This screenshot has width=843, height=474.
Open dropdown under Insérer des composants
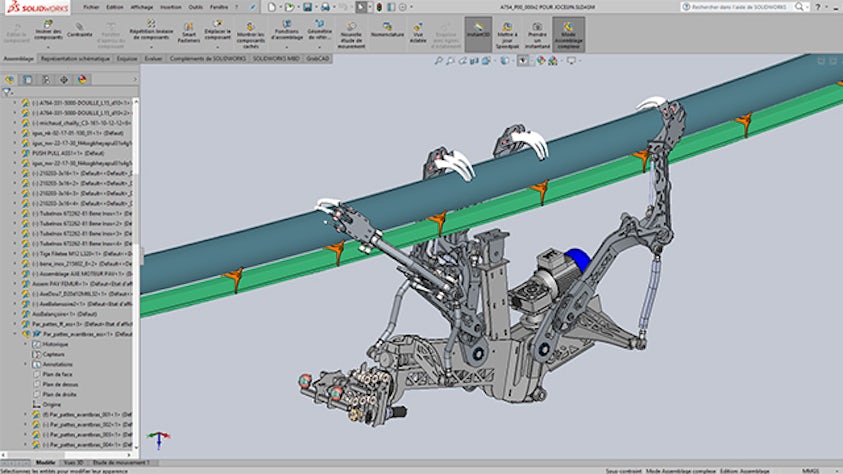pyautogui.click(x=48, y=47)
